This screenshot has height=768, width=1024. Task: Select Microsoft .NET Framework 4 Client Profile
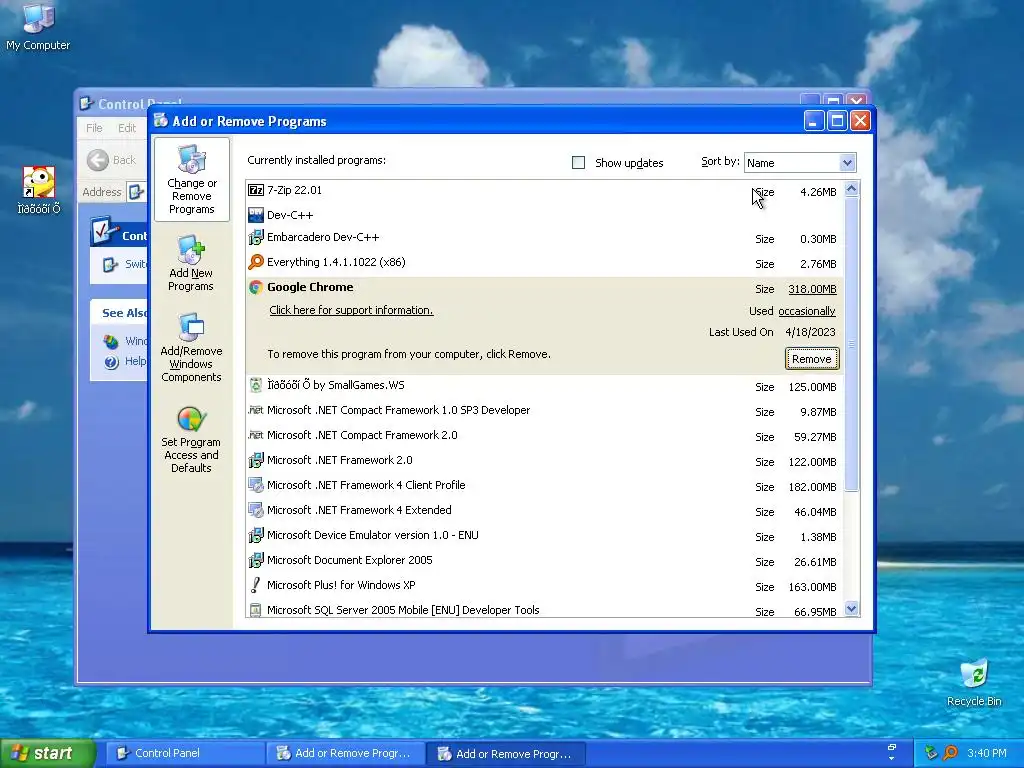coord(545,486)
